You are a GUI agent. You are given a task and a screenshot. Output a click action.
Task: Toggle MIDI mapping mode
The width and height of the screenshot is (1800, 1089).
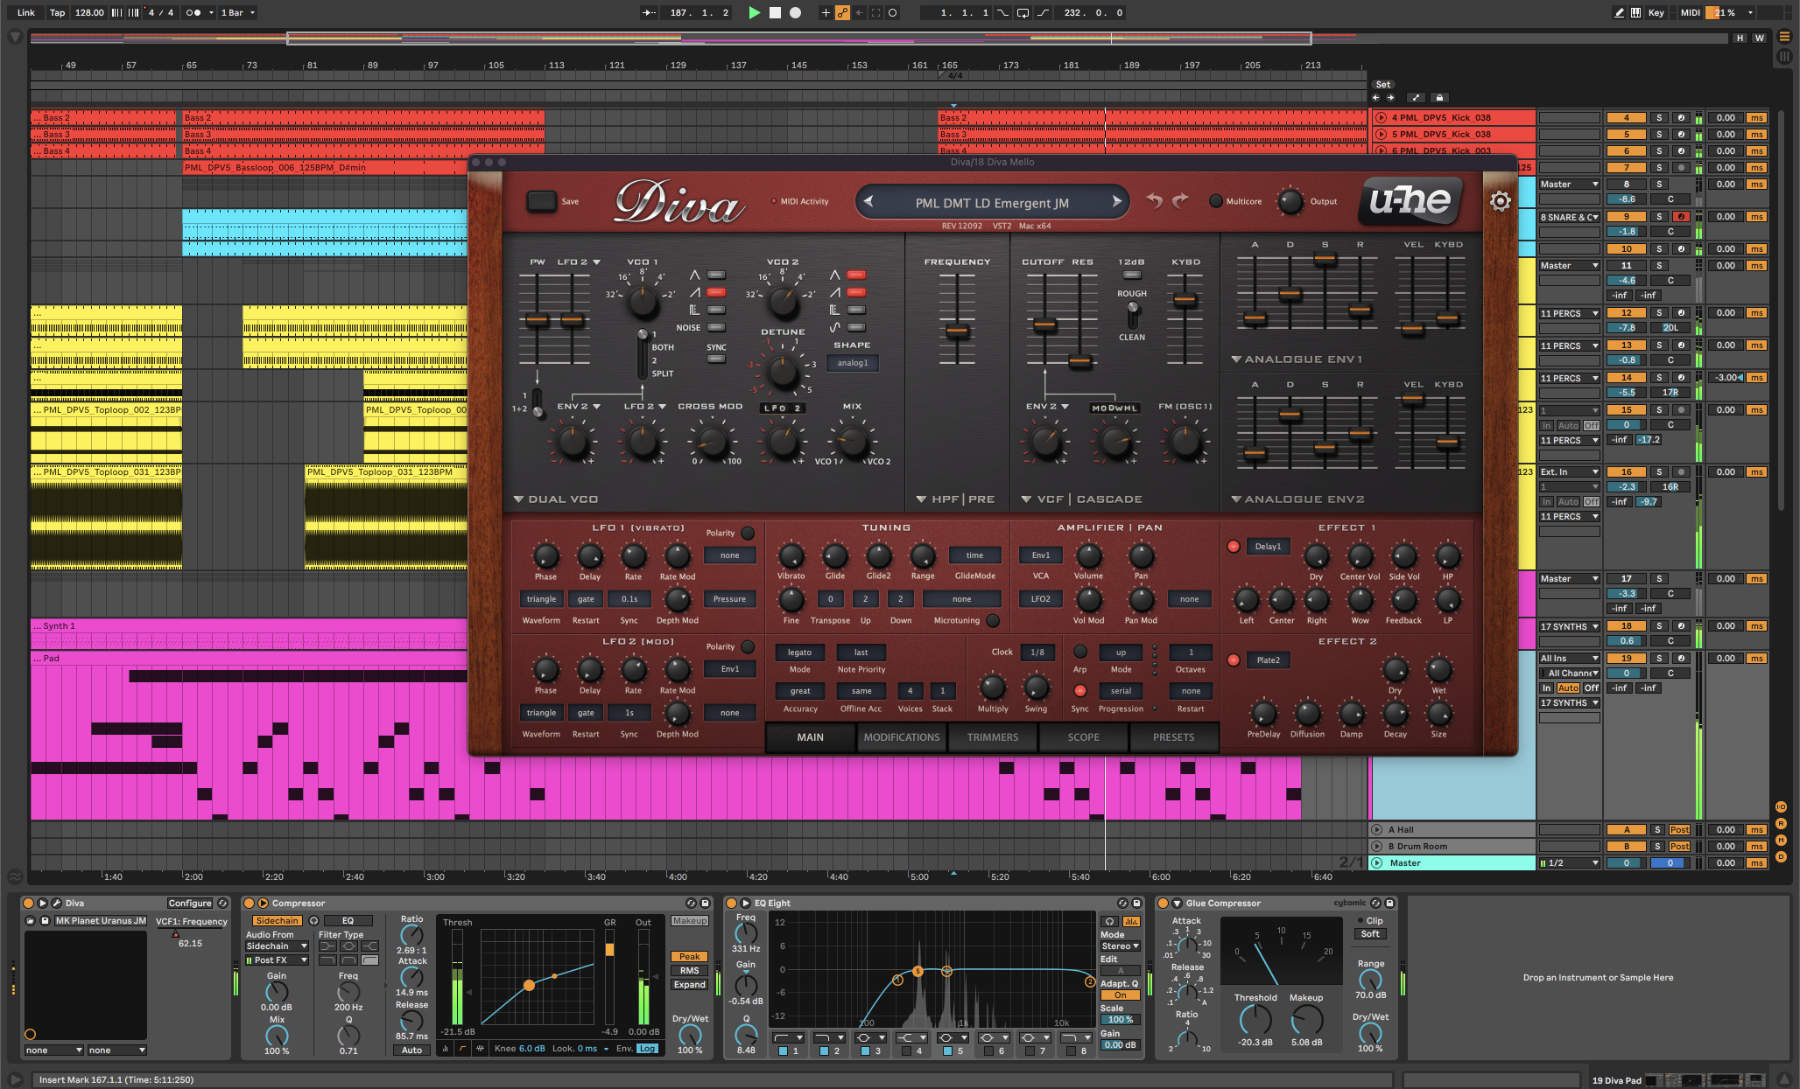(1690, 13)
